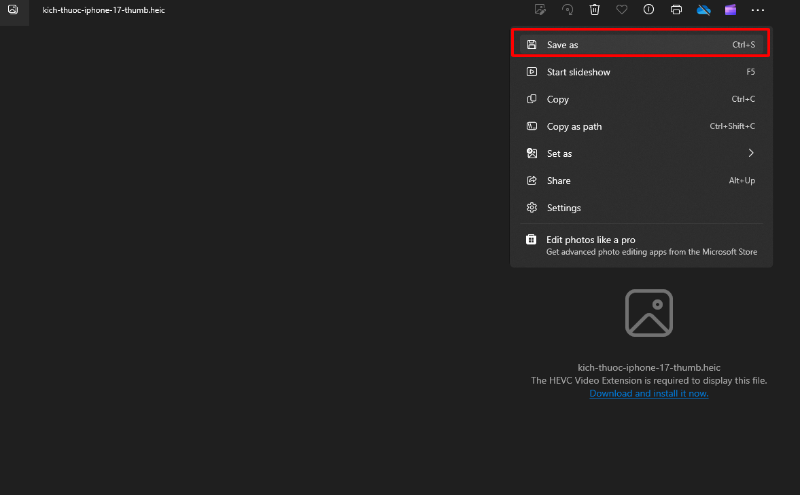Click the Copy pages icon
The image size is (800, 495).
(532, 98)
